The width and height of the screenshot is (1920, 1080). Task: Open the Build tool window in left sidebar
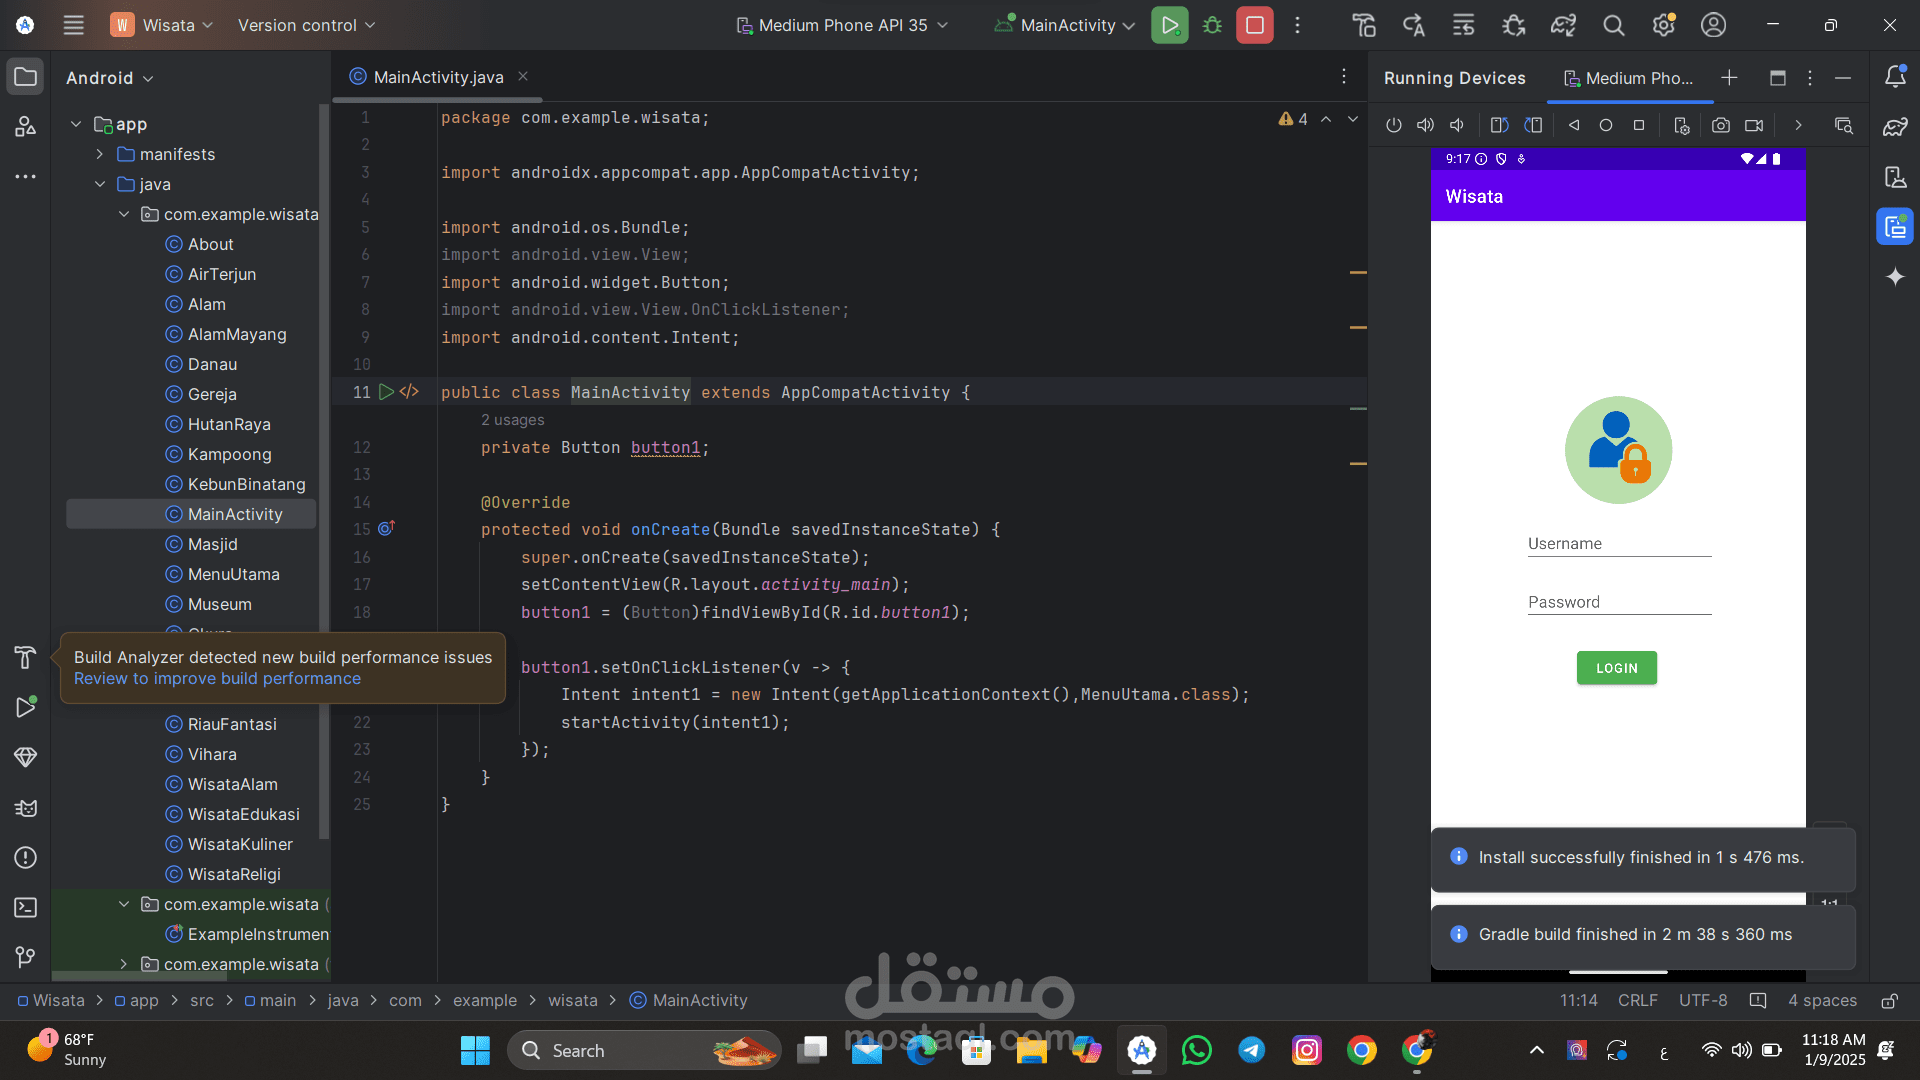[26, 657]
